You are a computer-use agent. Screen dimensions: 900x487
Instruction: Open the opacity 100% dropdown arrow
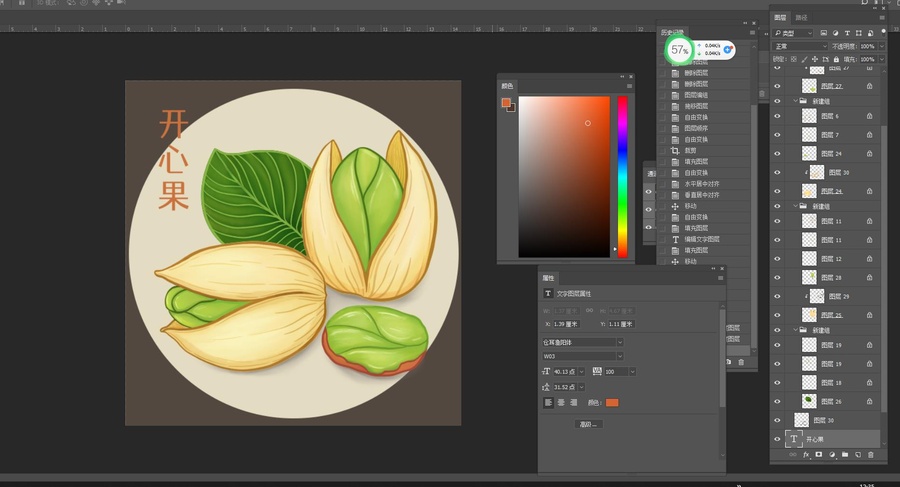tap(882, 46)
